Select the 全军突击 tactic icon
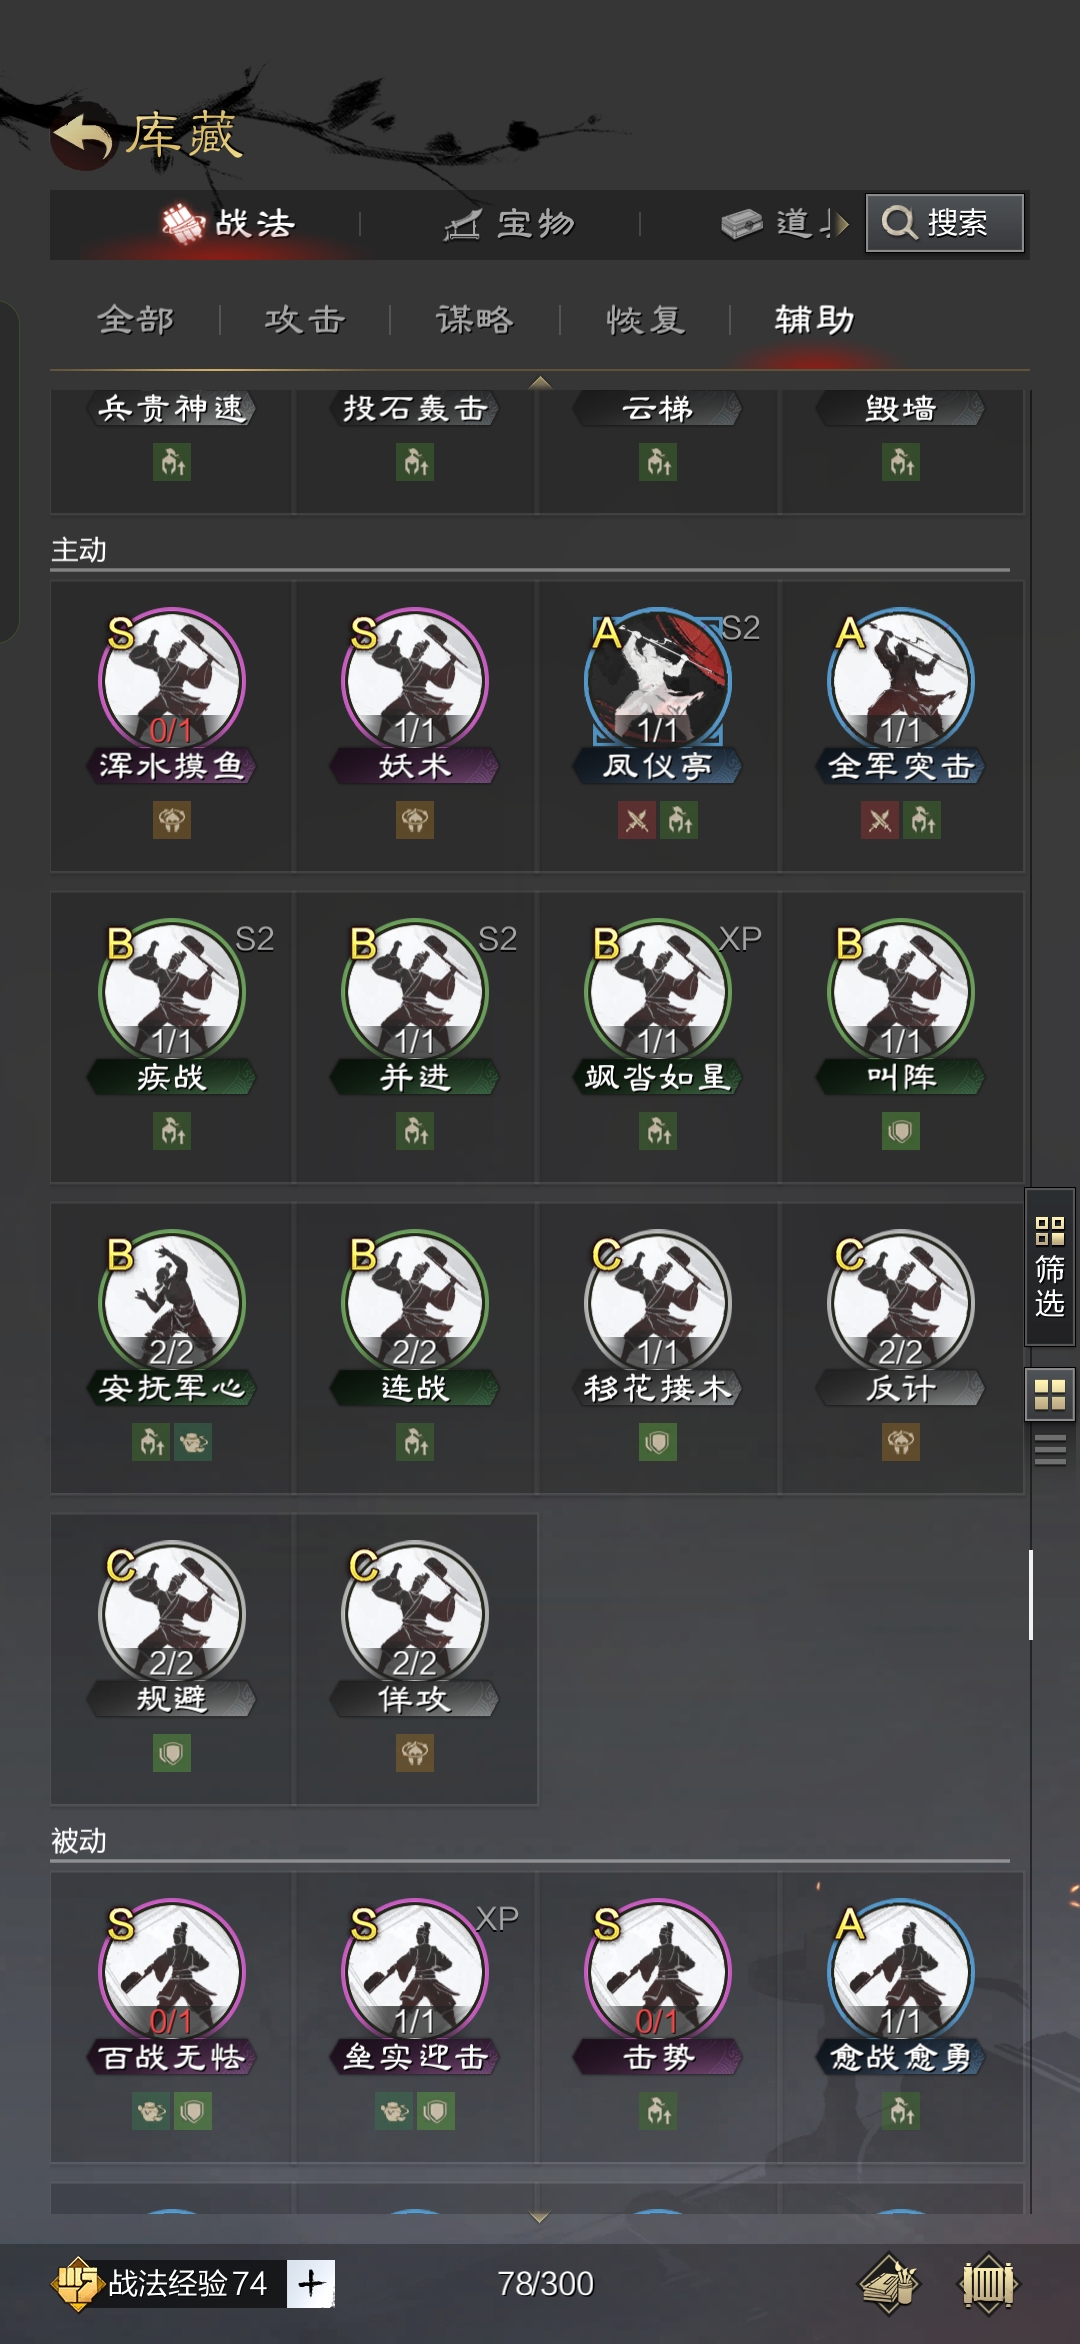 pos(900,680)
